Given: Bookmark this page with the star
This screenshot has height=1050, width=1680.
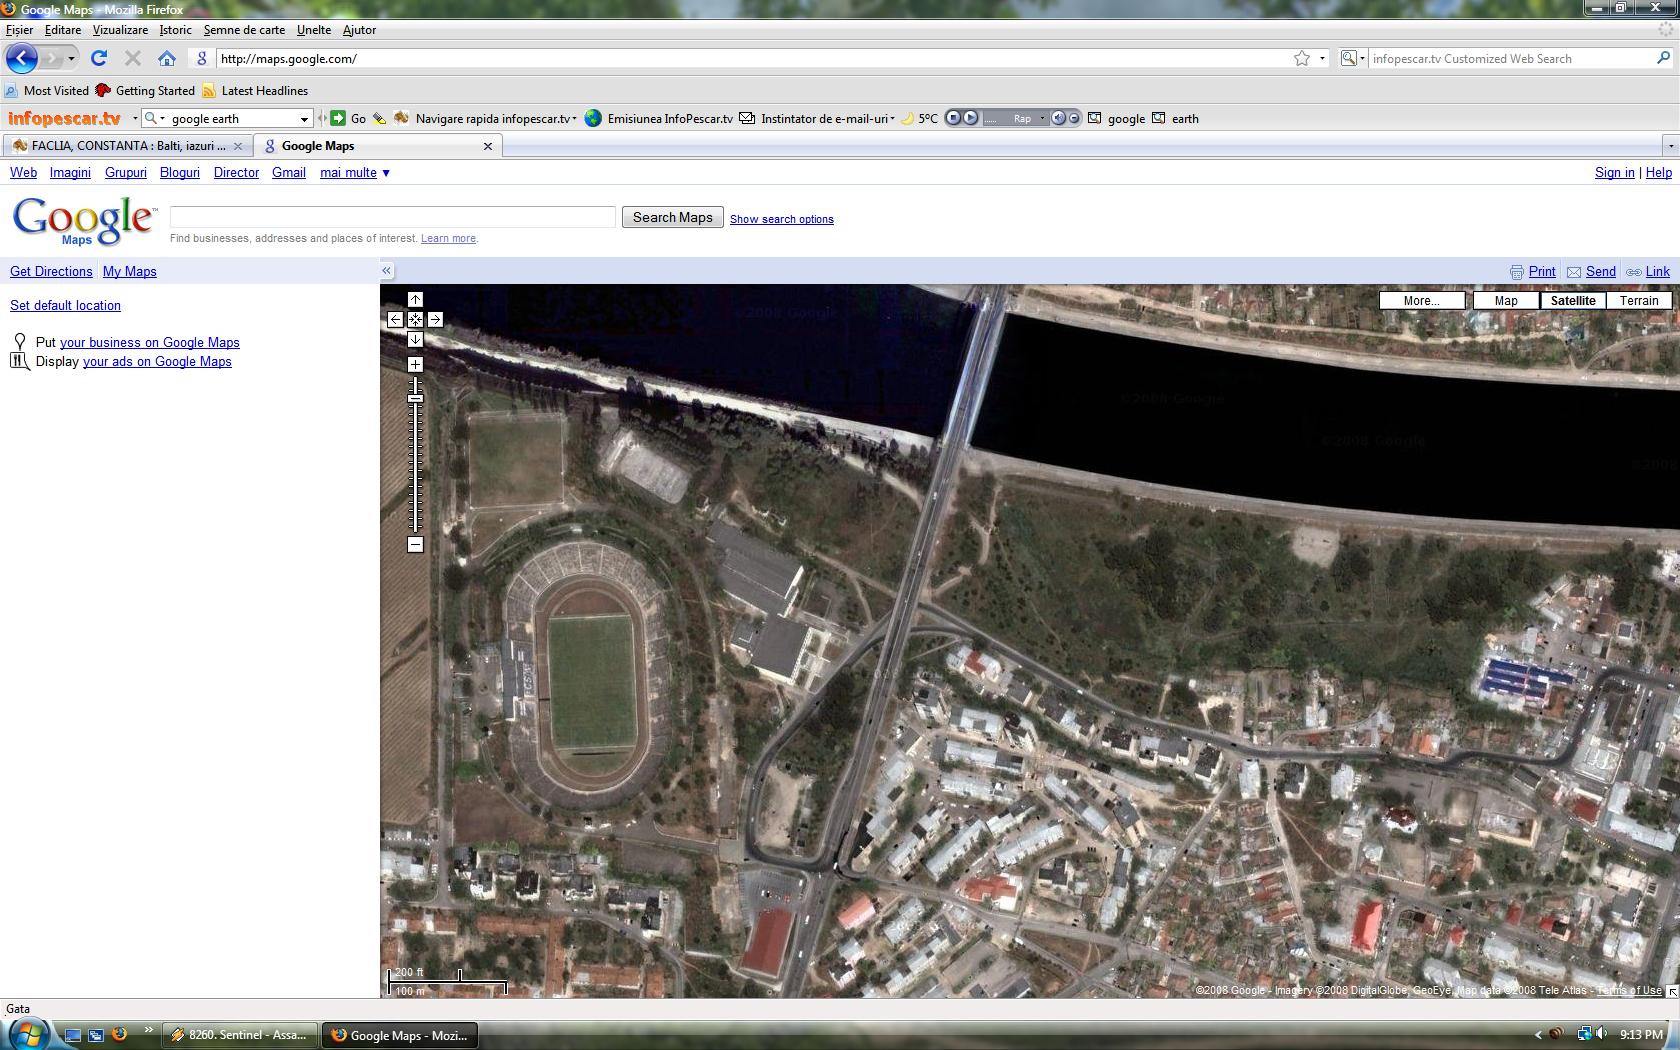Looking at the screenshot, I should point(1301,59).
